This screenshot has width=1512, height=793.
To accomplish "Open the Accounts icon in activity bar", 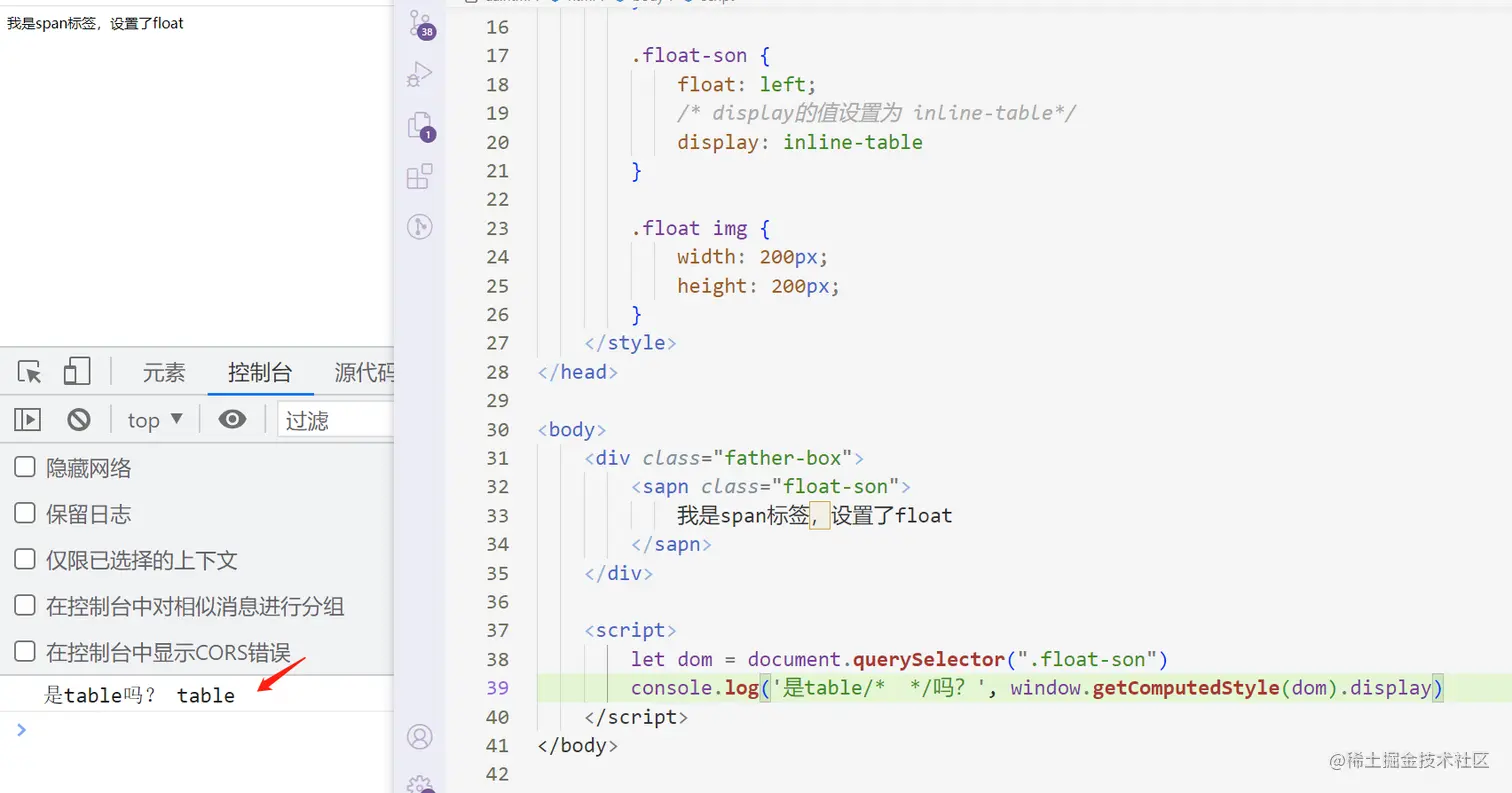I will pos(420,737).
